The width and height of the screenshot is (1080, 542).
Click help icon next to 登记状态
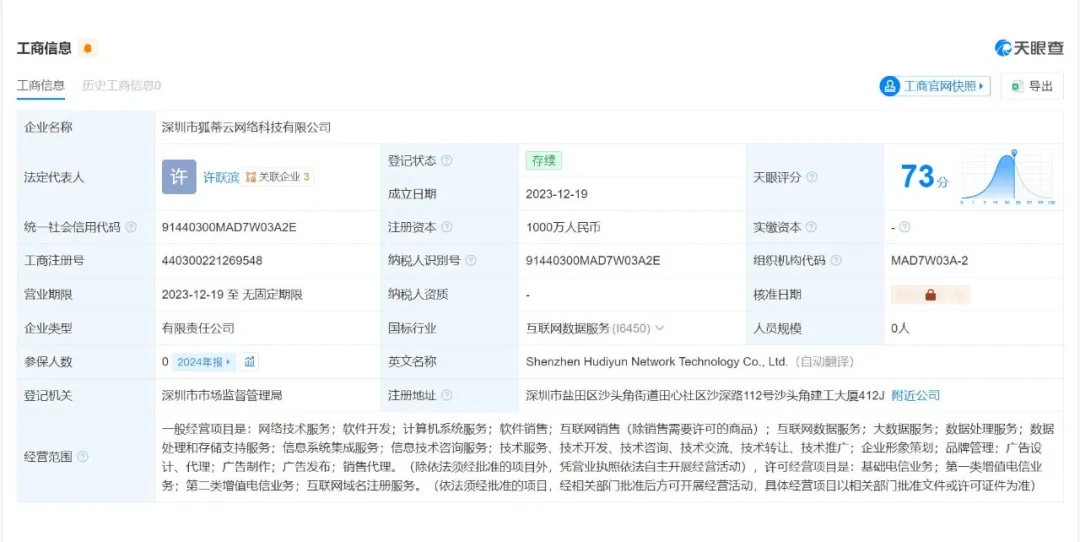click(446, 160)
